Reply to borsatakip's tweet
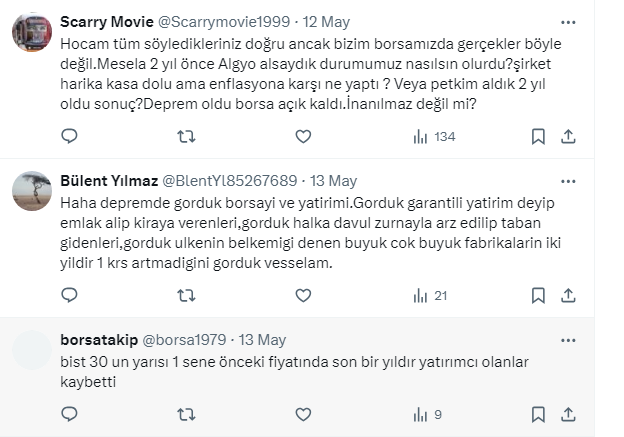The width and height of the screenshot is (624, 437). 69,413
